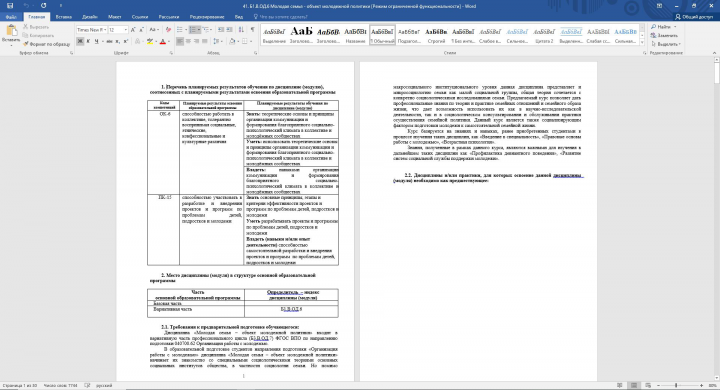Open the Select (Выделить) dropdown

[666, 44]
